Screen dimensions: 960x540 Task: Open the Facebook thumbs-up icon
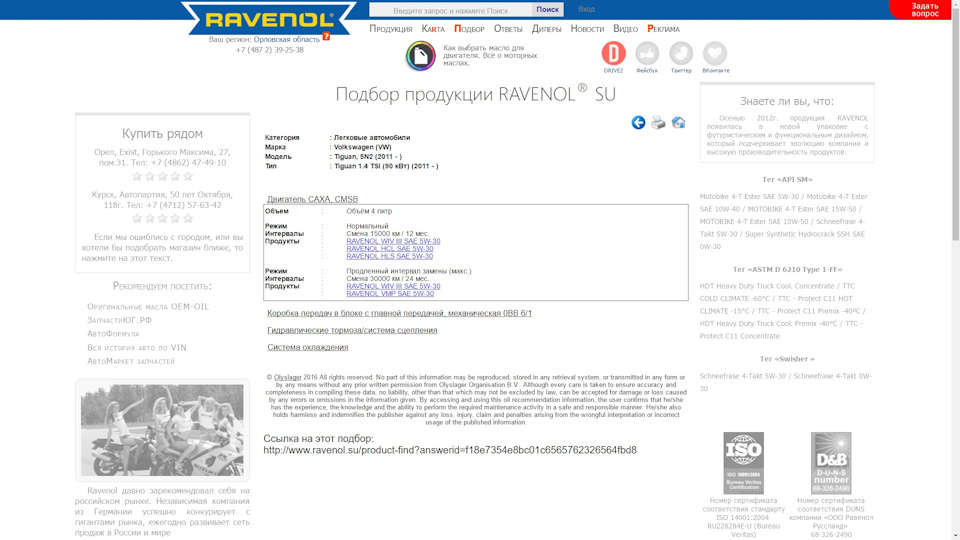coord(647,54)
